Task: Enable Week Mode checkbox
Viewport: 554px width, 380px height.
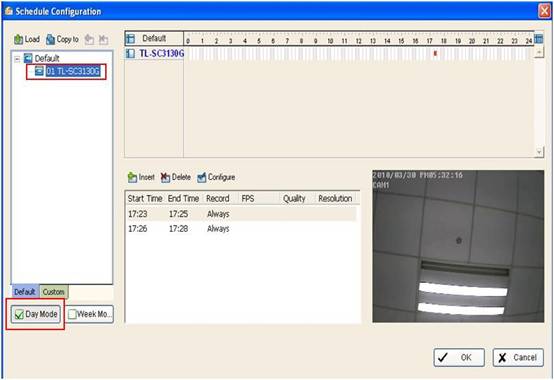Action: (x=72, y=314)
